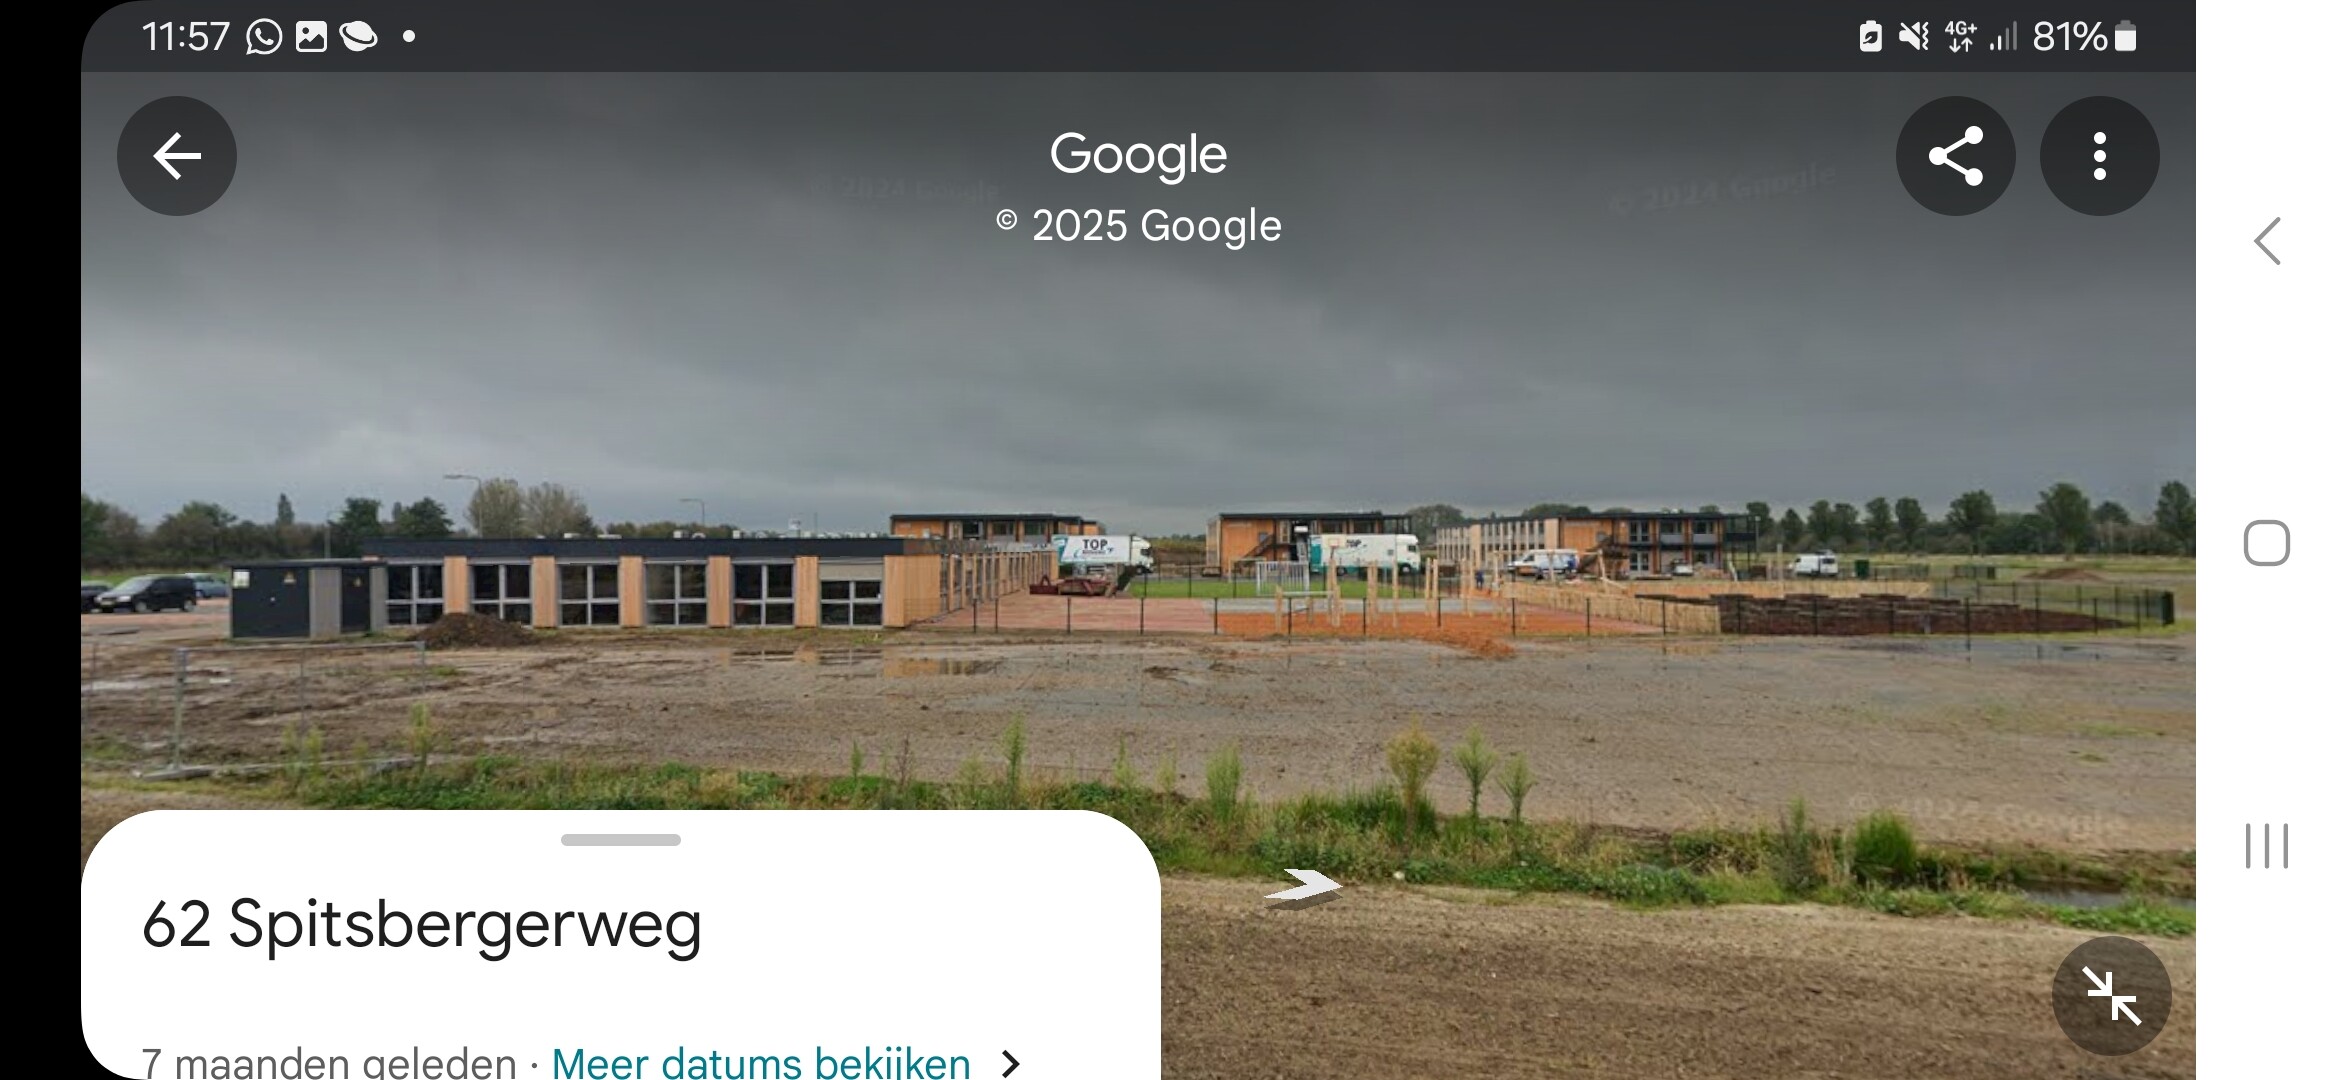The height and width of the screenshot is (1080, 2340).
Task: Open the WhatsApp notification icon
Action: [x=264, y=37]
